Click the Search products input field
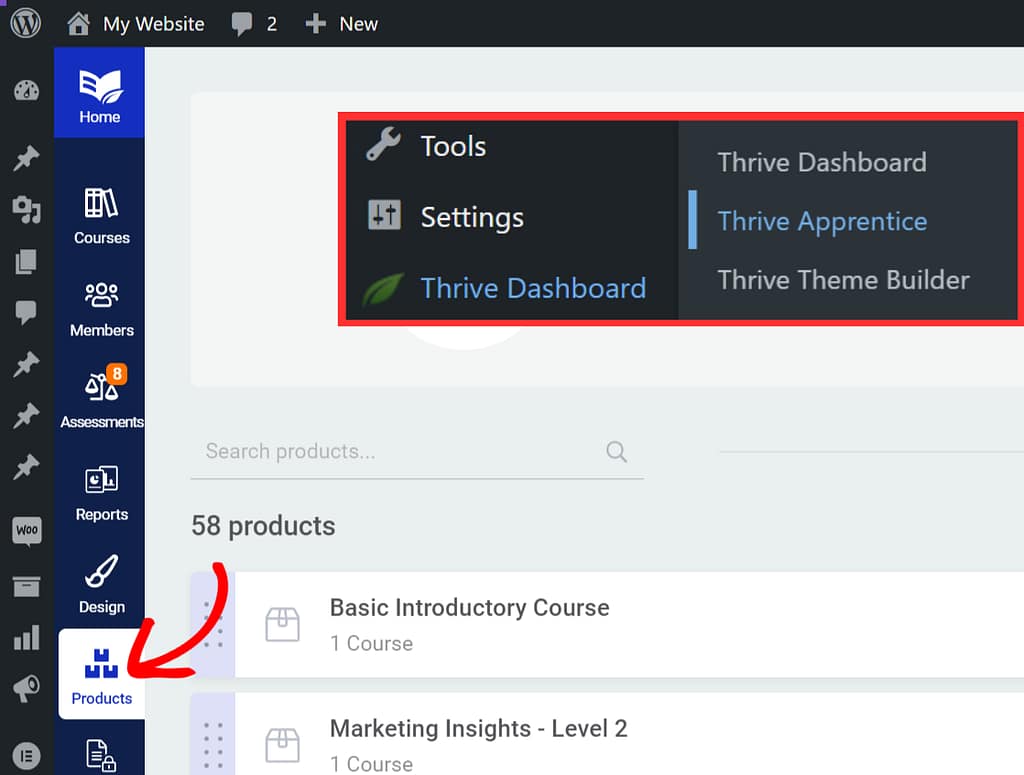Screen dimensions: 1024x775 click(x=400, y=452)
